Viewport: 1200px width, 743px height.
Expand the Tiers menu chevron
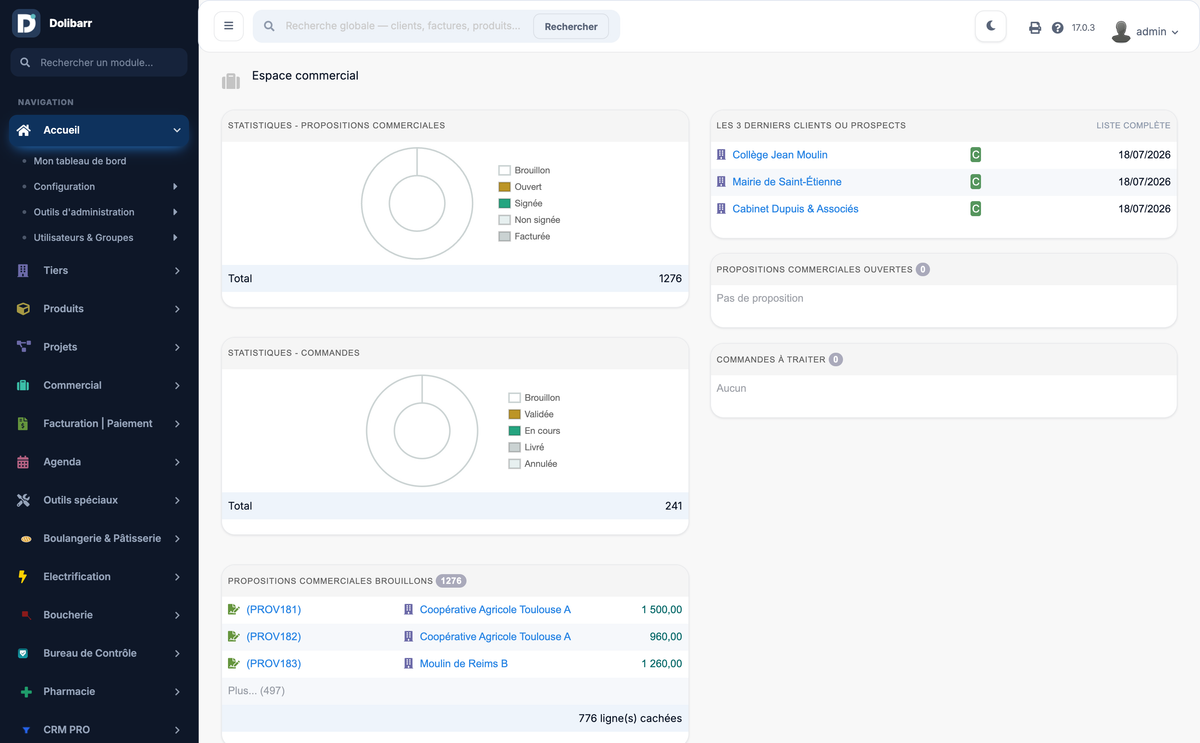point(177,271)
